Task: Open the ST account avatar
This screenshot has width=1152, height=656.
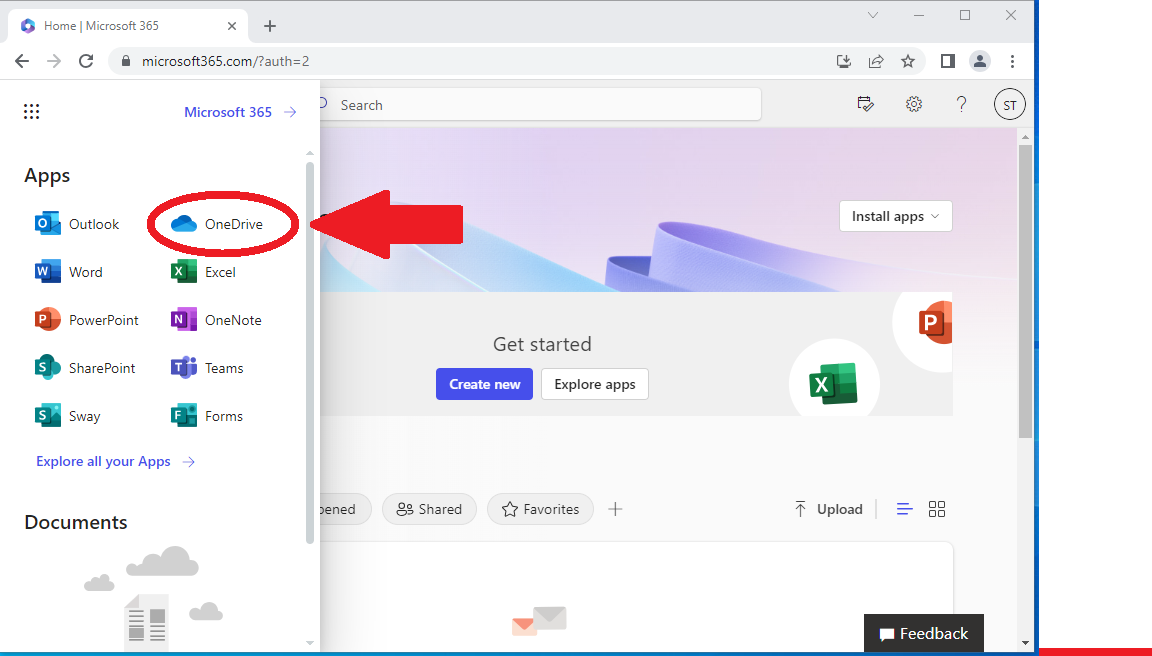Action: click(x=1009, y=105)
